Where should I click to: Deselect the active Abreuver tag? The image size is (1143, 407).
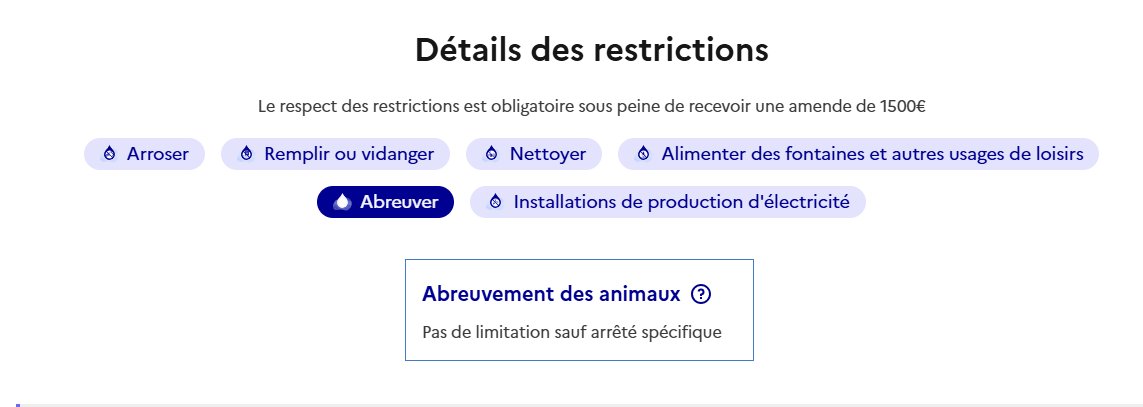tap(385, 202)
